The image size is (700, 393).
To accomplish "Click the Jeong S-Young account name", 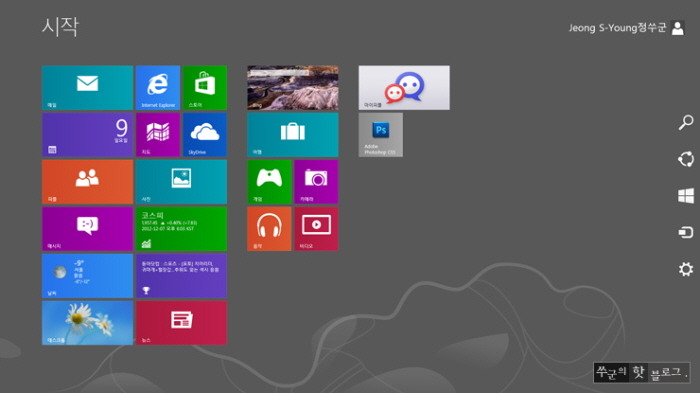I will pyautogui.click(x=617, y=28).
